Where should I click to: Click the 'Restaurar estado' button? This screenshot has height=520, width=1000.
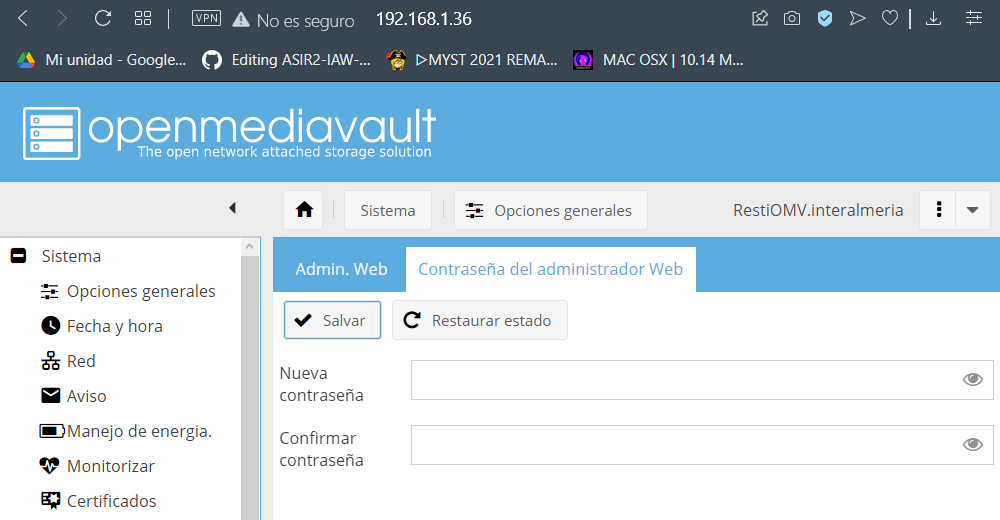[480, 320]
